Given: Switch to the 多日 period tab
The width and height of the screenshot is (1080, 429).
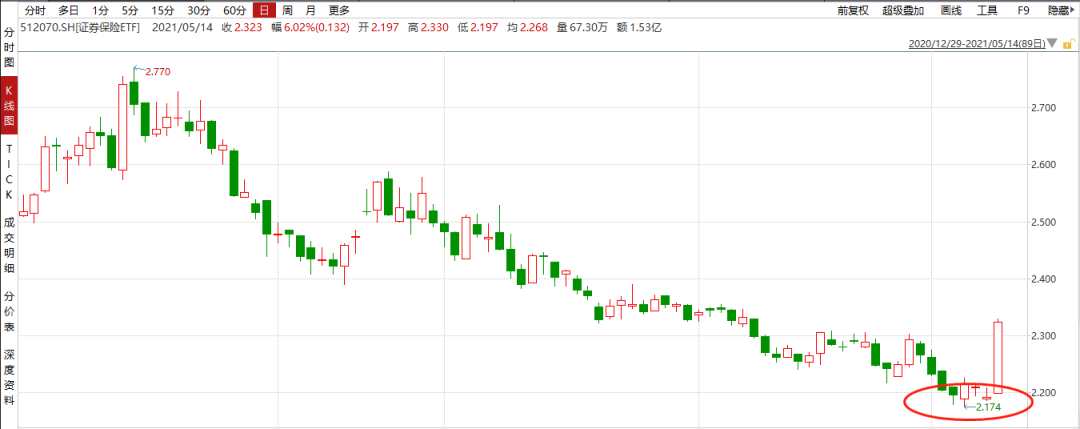Looking at the screenshot, I should point(69,10).
